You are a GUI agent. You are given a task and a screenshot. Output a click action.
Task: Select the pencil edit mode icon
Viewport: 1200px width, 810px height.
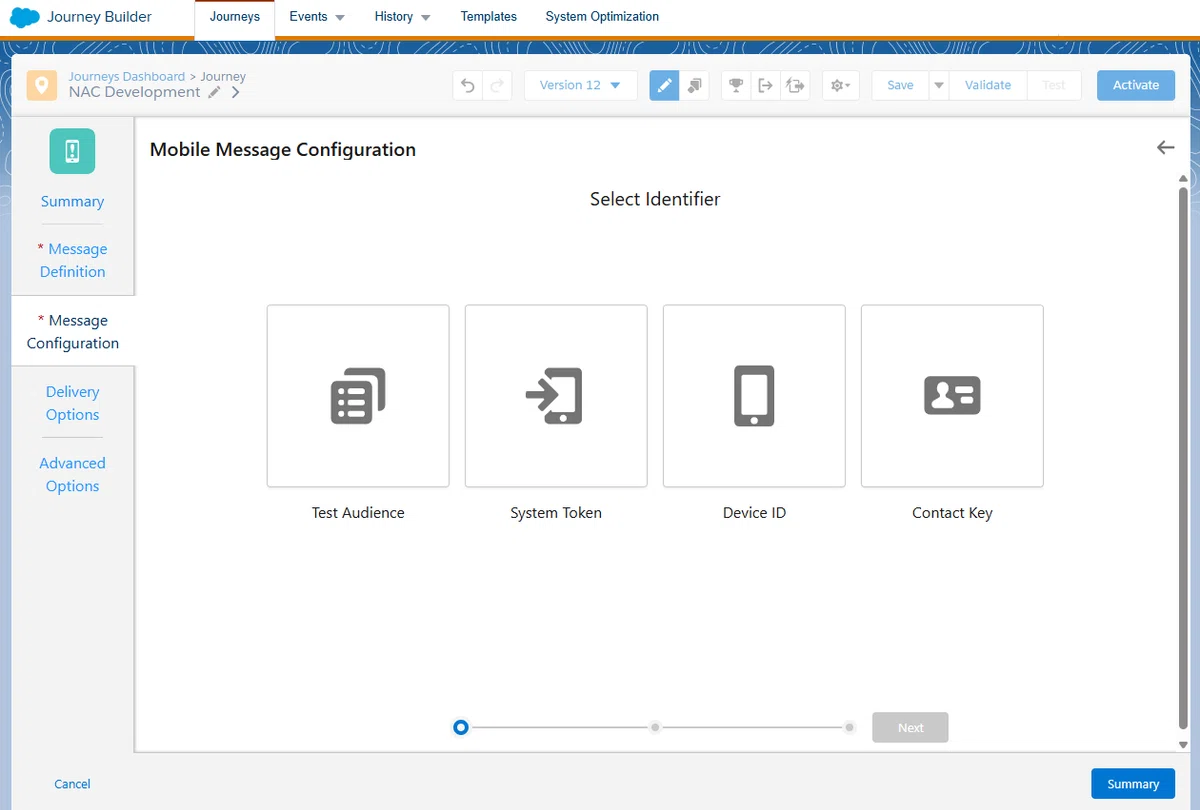664,85
